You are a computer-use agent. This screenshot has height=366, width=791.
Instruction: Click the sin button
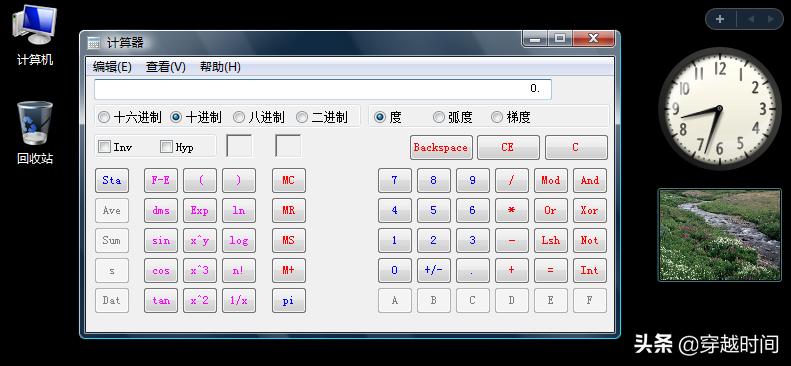point(160,240)
